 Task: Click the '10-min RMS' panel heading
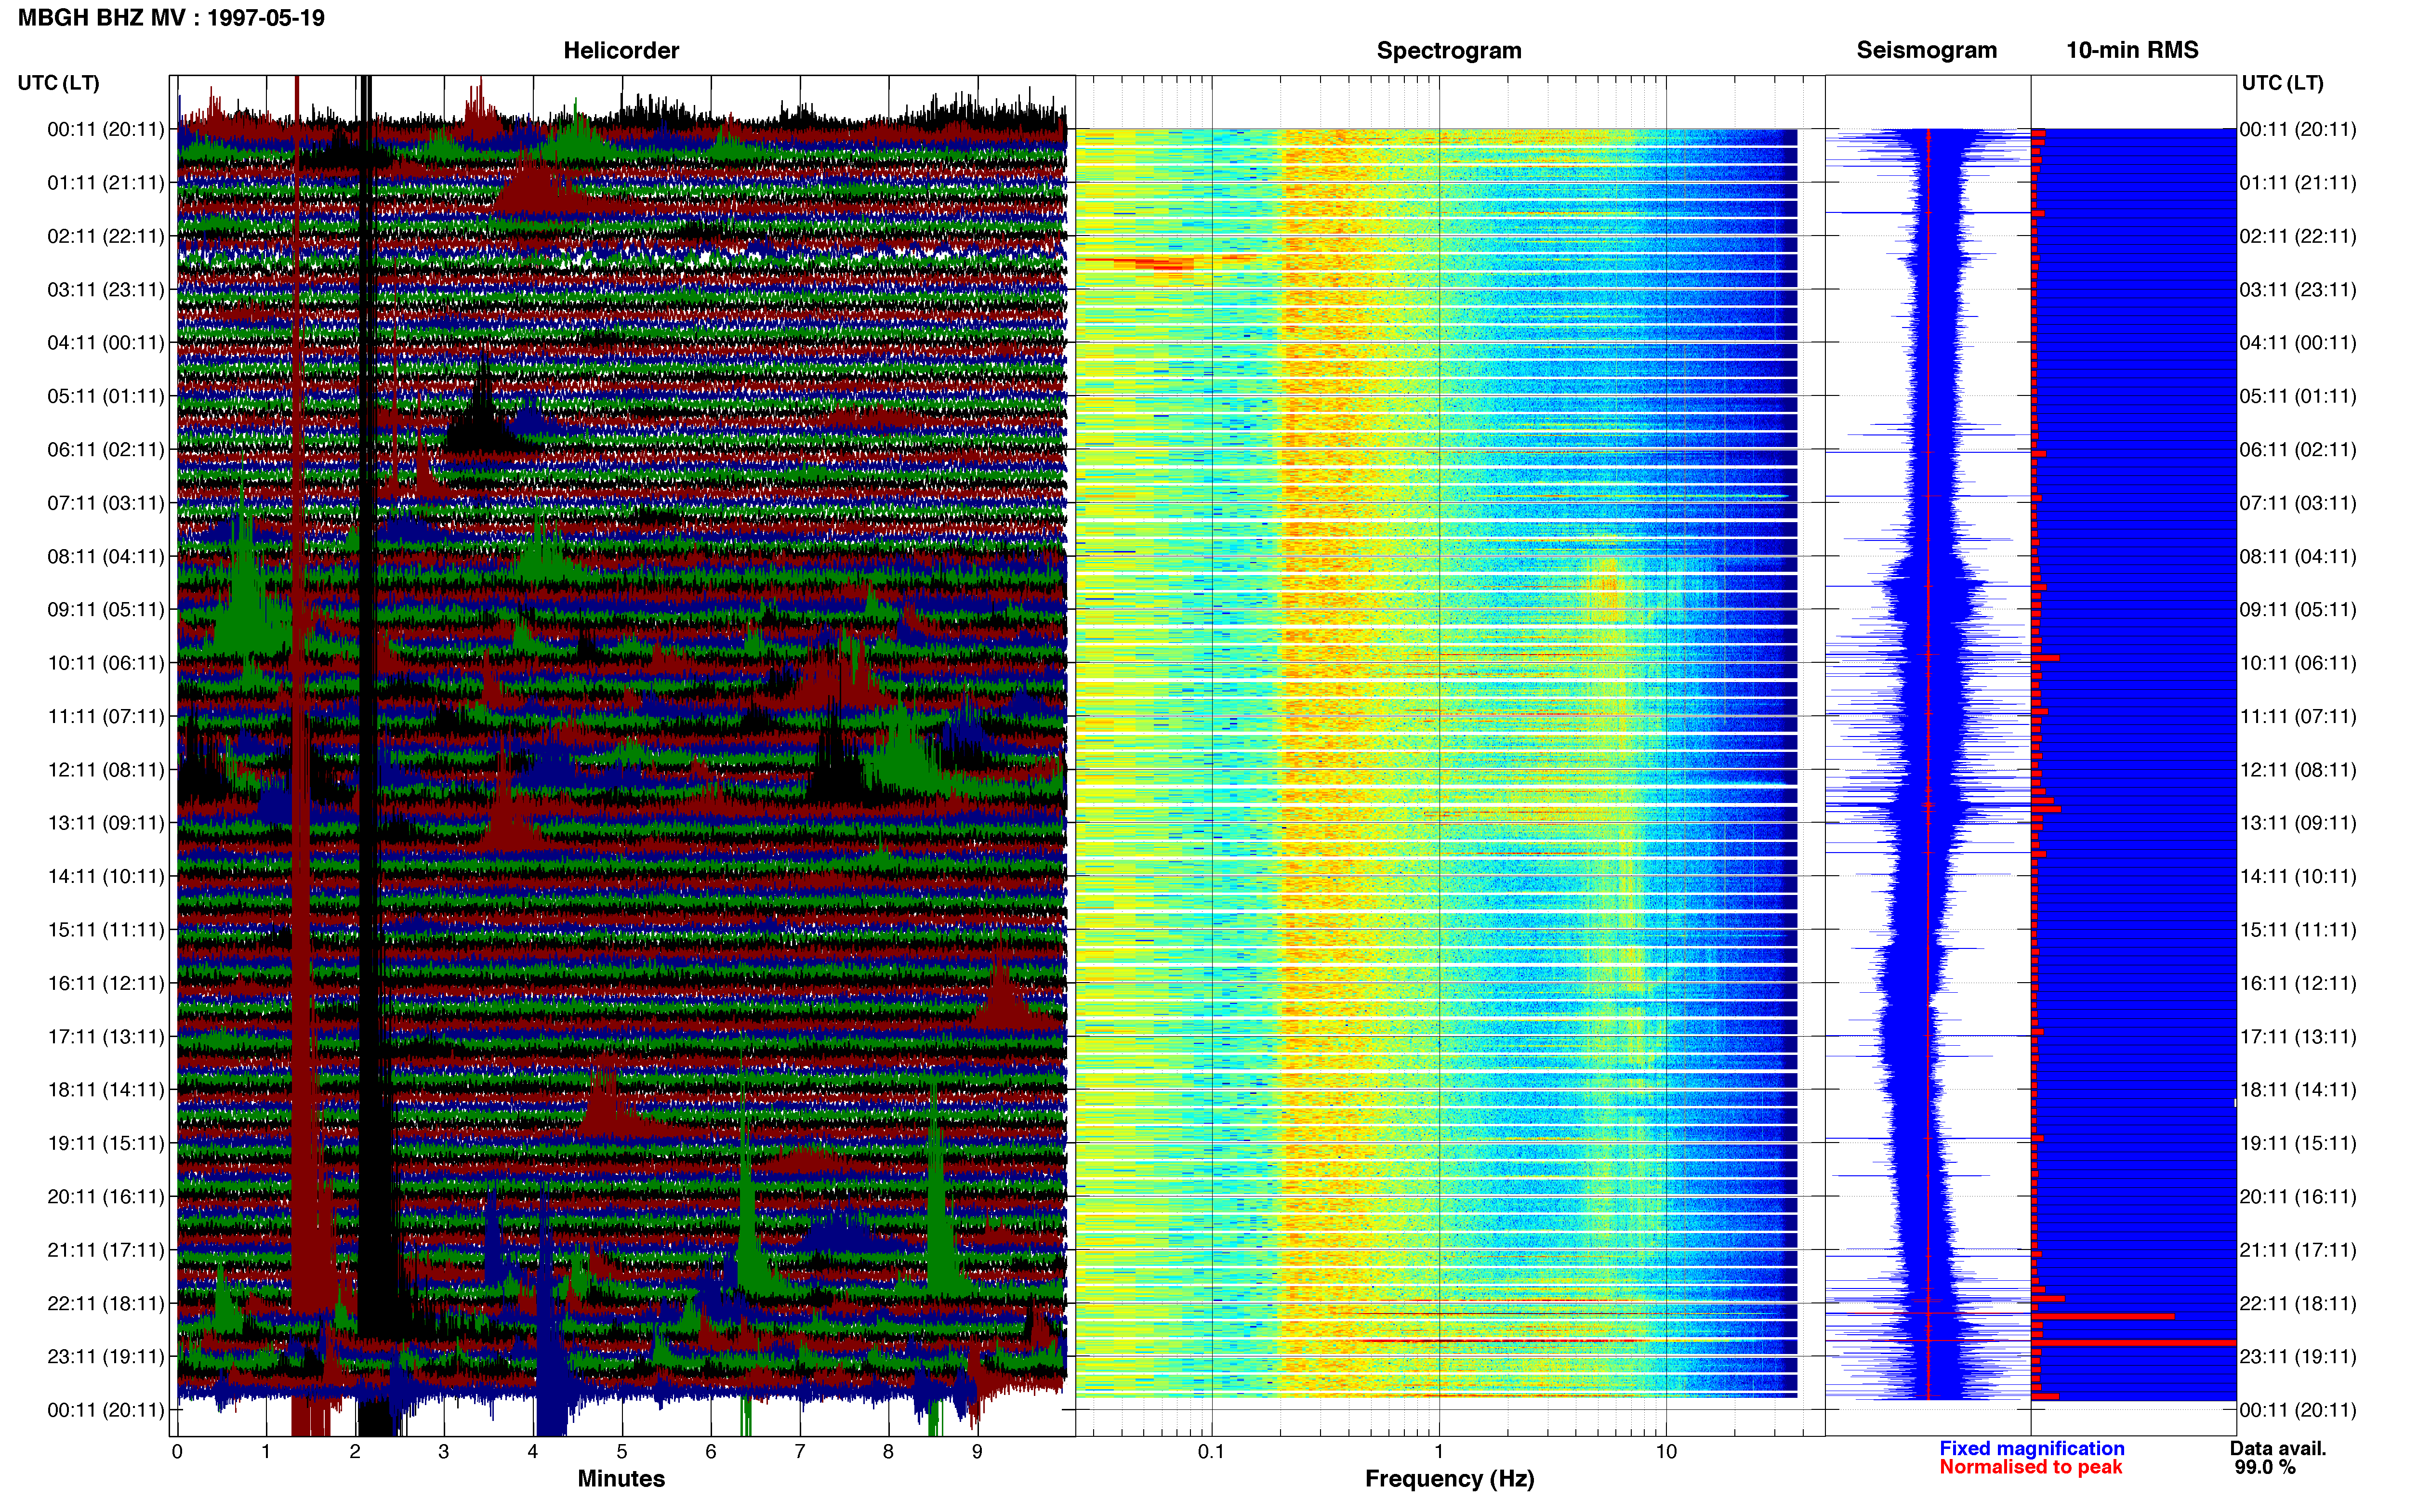point(2132,50)
